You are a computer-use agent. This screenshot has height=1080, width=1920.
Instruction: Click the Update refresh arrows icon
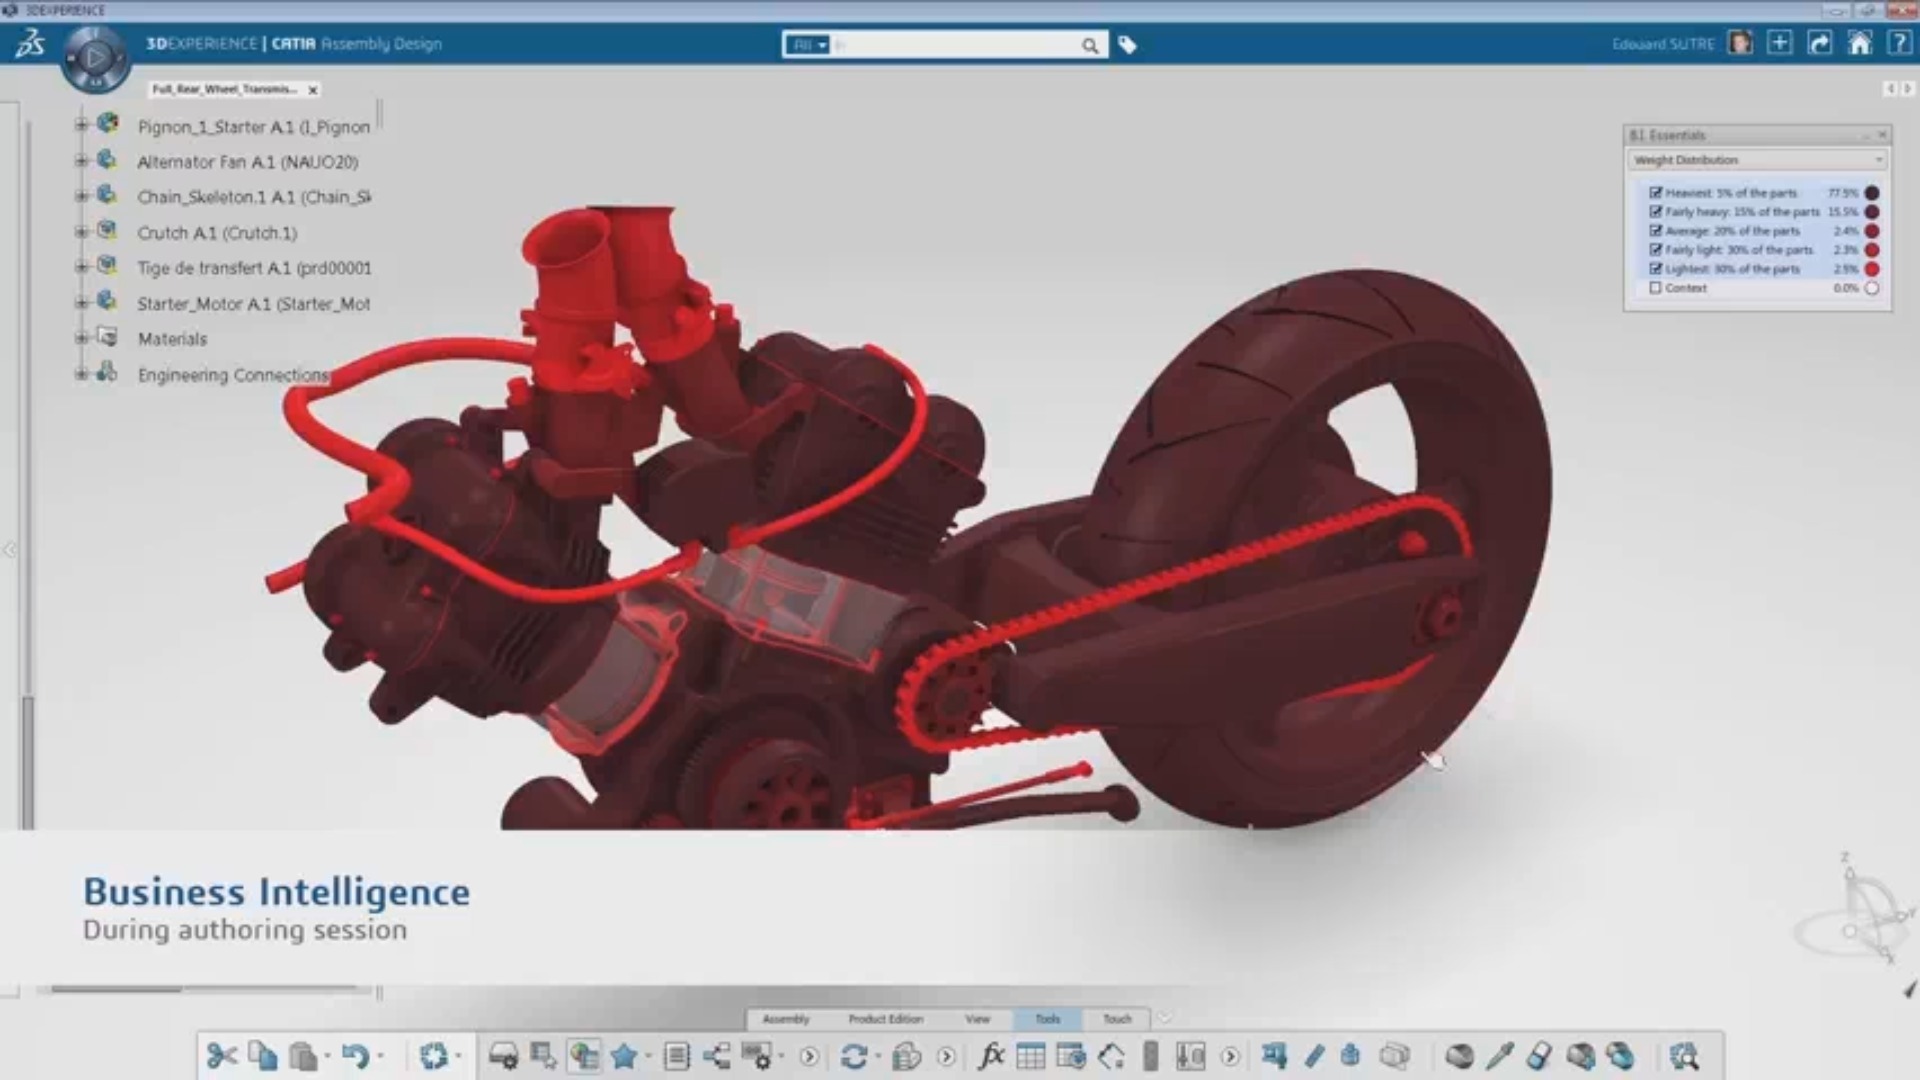853,1056
